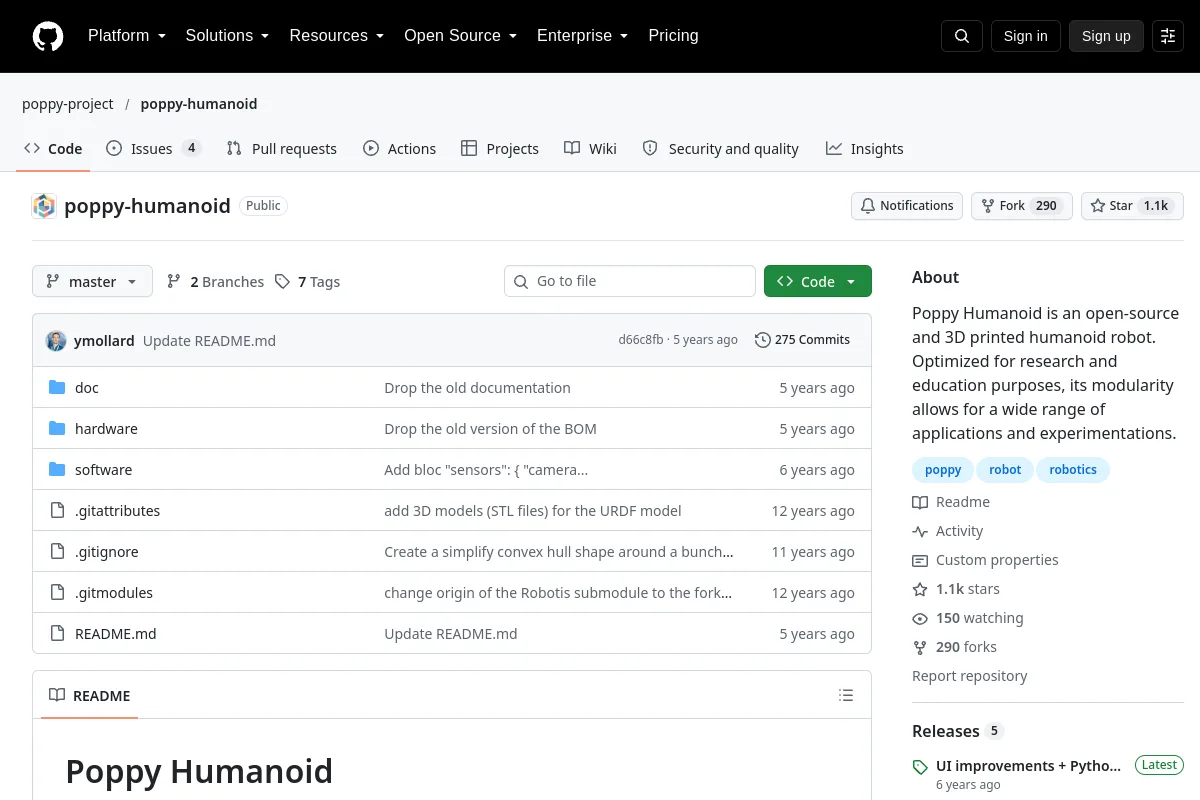
Task: Click ymollard author name
Action: pyautogui.click(x=104, y=341)
